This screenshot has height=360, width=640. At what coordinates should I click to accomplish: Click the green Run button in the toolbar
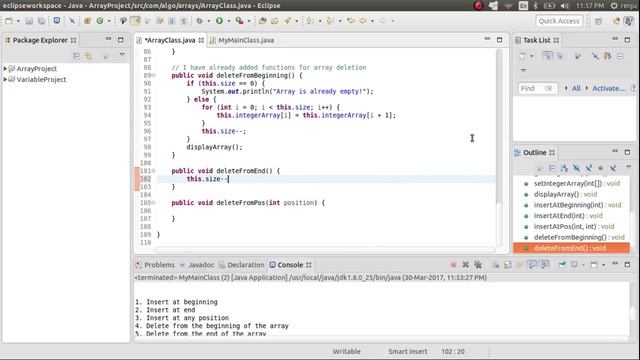(x=219, y=21)
